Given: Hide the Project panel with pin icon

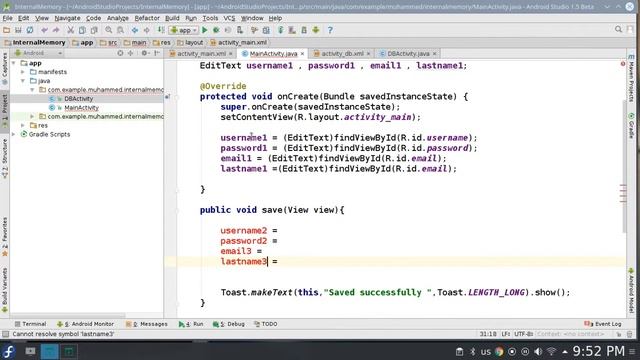Looking at the screenshot, I should click(x=157, y=53).
